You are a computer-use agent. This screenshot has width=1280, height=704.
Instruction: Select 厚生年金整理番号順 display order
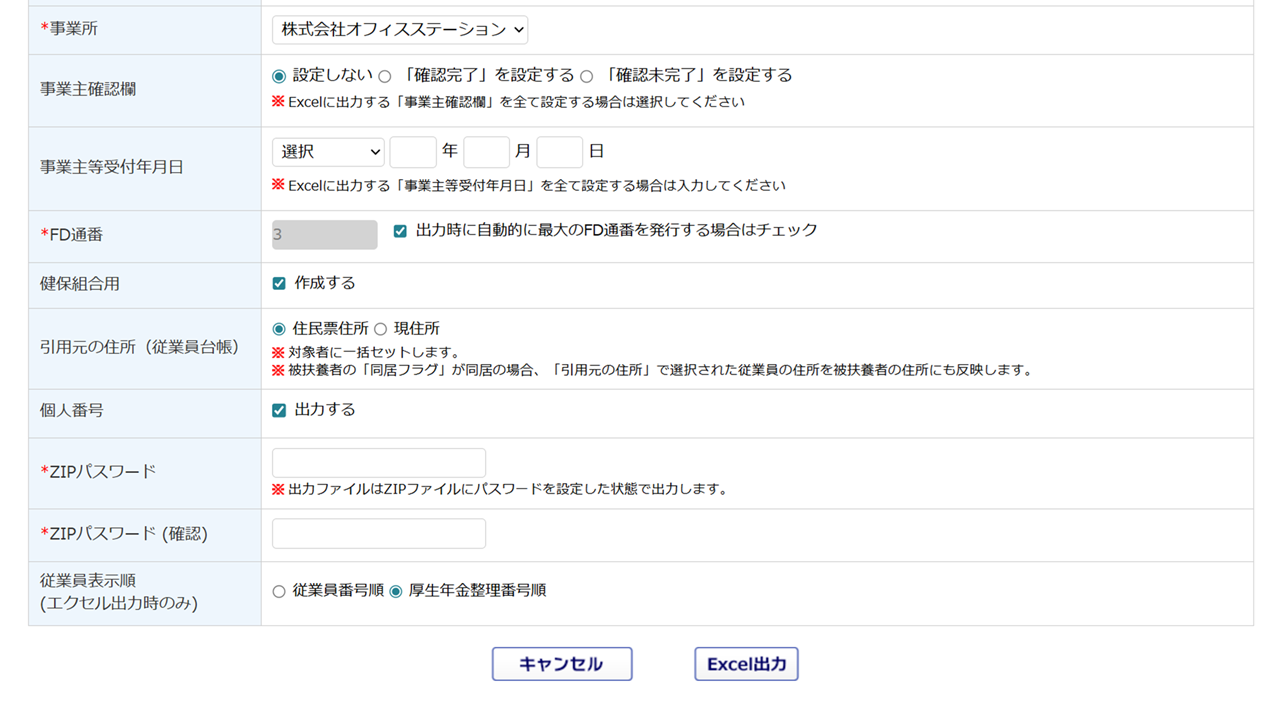coord(396,592)
